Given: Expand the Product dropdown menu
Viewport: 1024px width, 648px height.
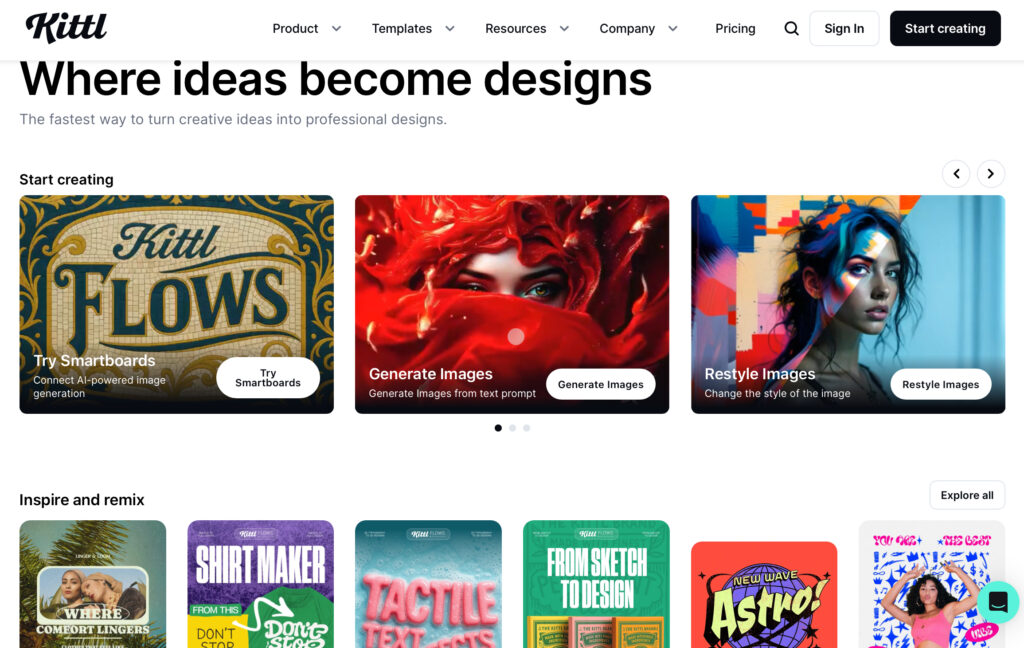Looking at the screenshot, I should (307, 29).
